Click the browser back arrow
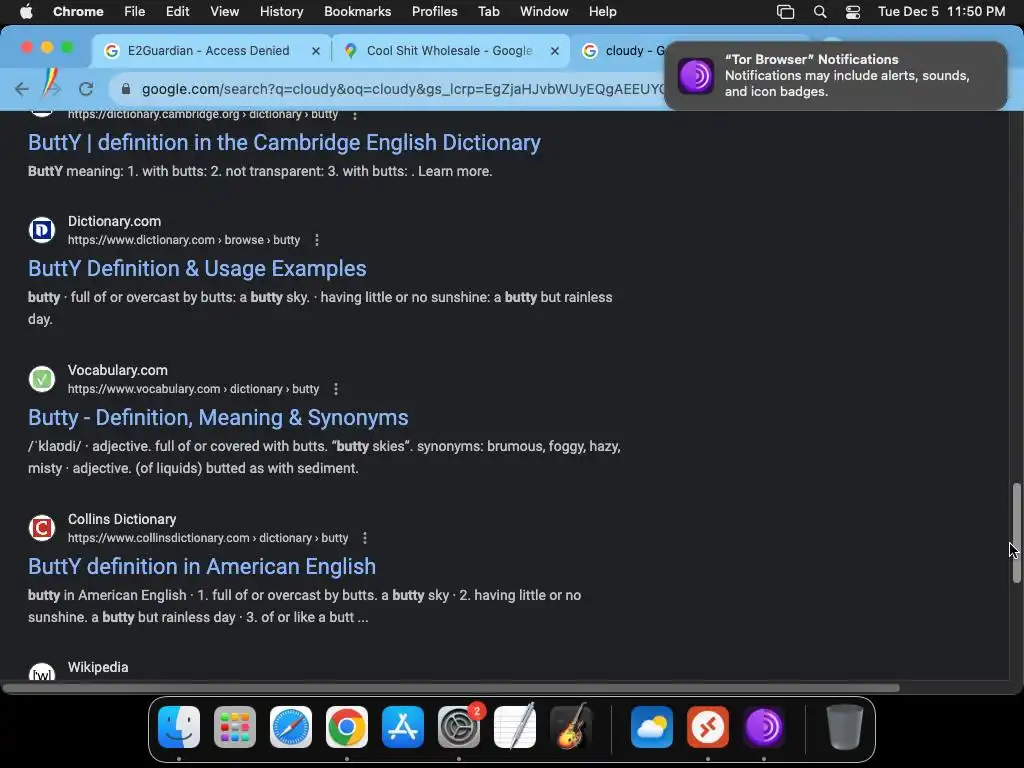The image size is (1024, 768). click(22, 89)
